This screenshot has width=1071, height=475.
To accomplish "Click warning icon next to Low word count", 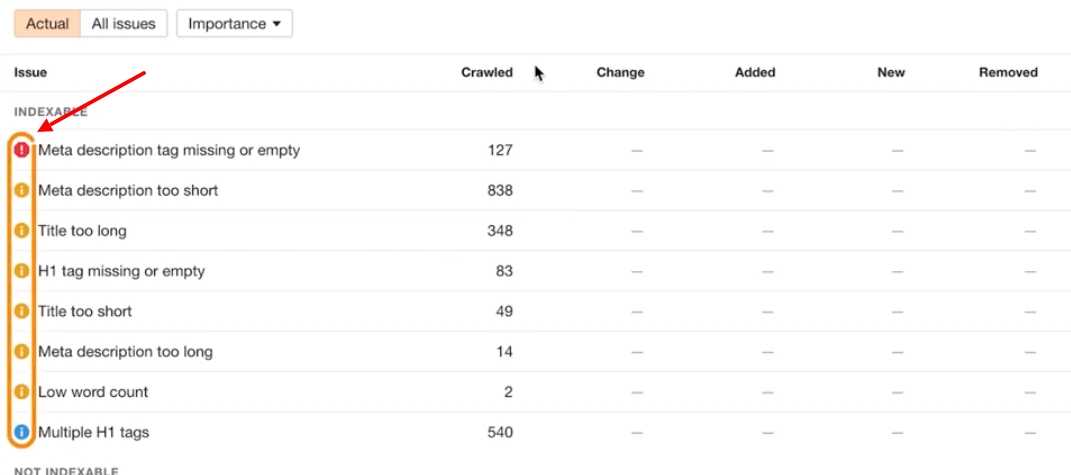I will pyautogui.click(x=22, y=392).
